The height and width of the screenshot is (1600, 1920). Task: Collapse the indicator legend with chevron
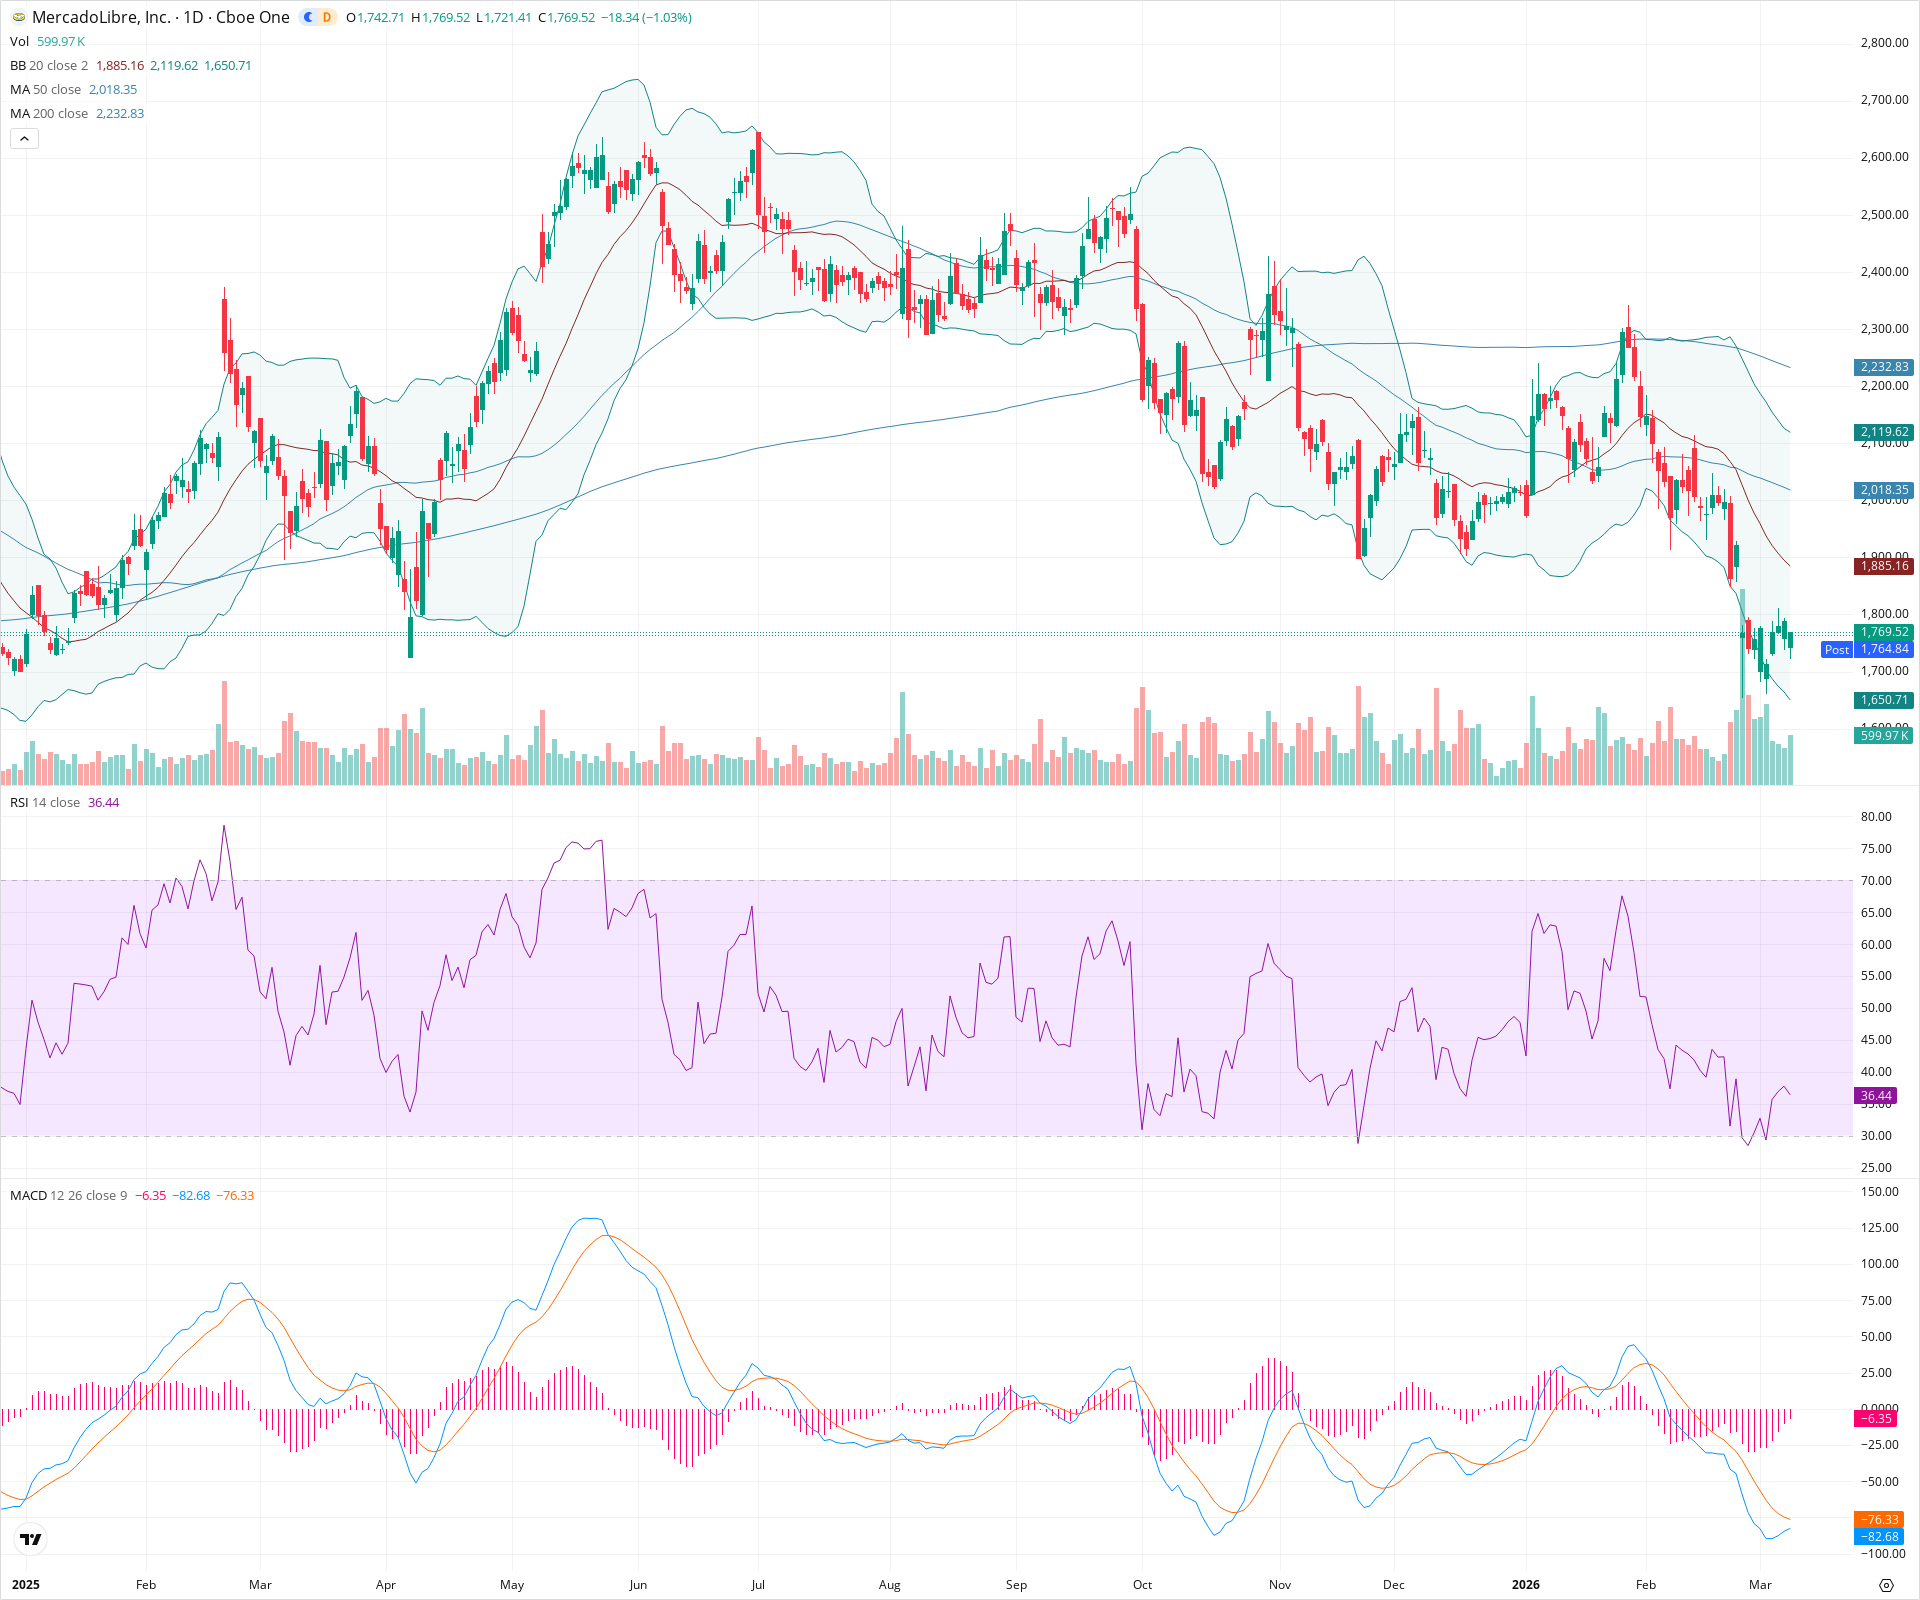tap(24, 139)
